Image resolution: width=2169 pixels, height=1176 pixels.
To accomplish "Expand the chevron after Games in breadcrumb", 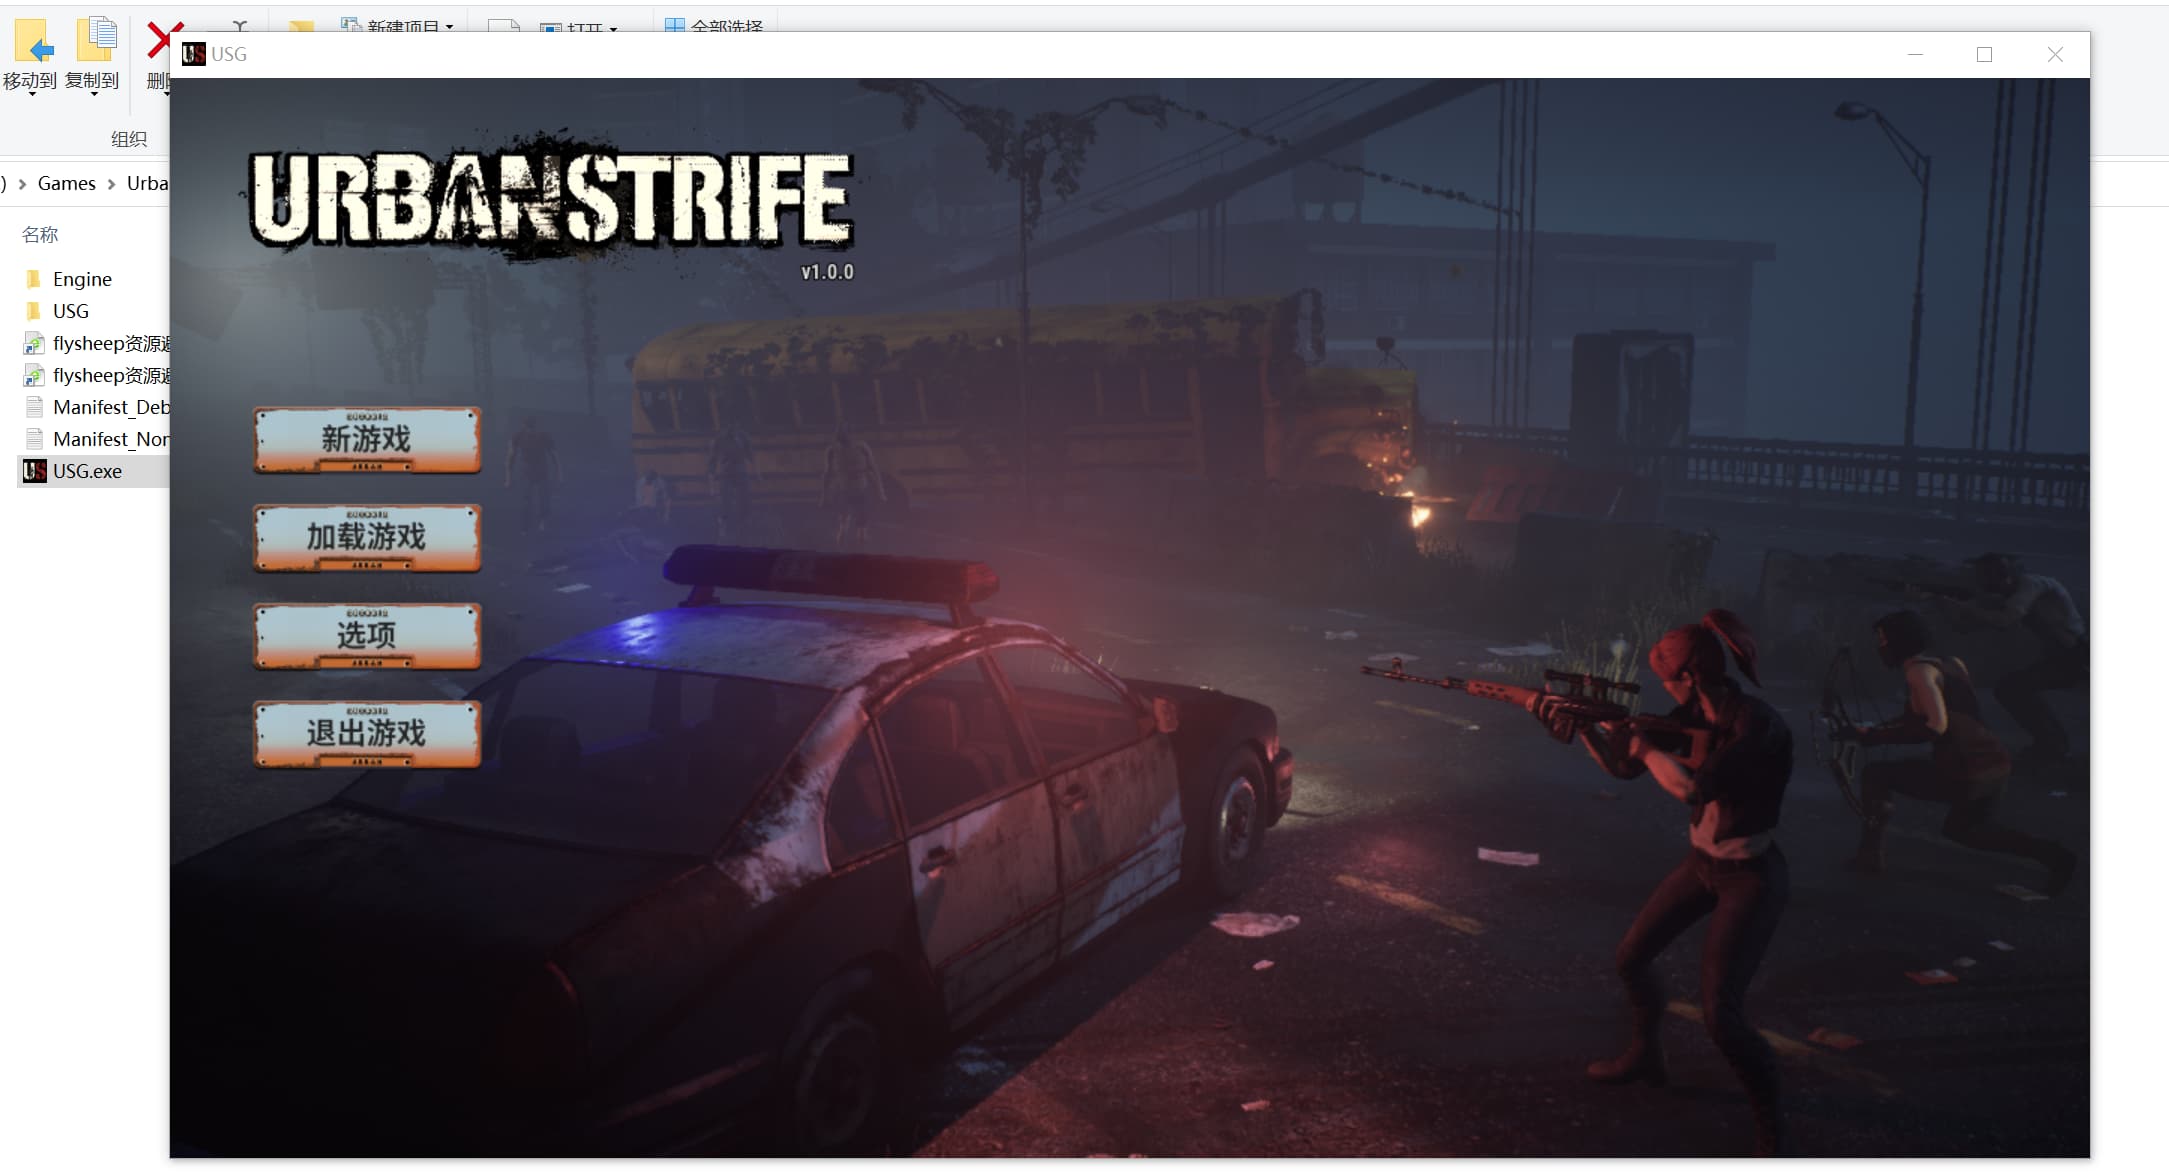I will pyautogui.click(x=111, y=184).
